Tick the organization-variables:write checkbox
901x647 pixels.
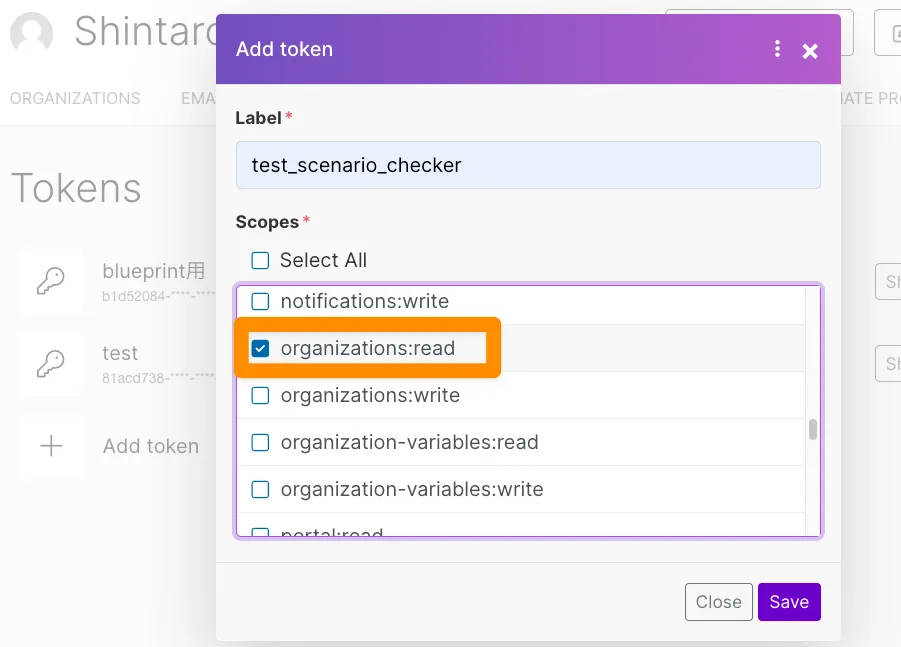260,489
